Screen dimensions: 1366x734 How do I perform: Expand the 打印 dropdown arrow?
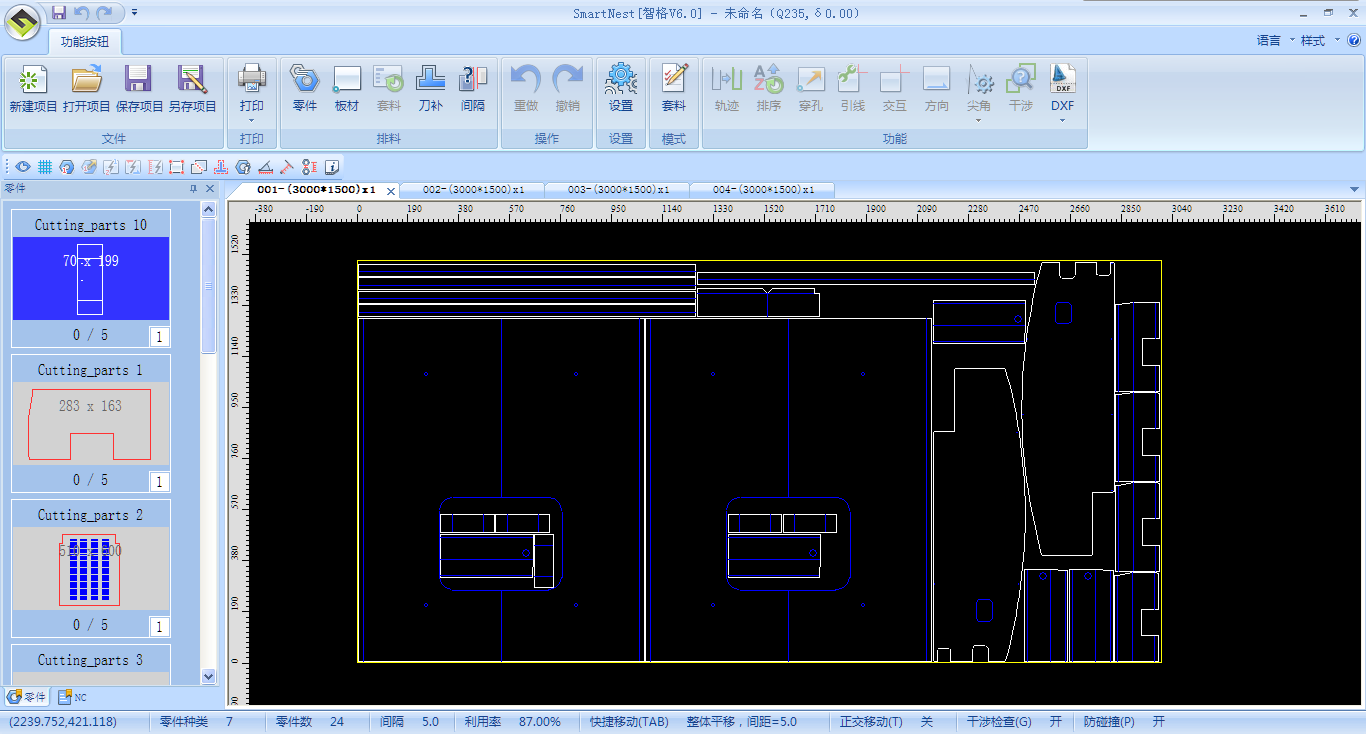coord(251,120)
